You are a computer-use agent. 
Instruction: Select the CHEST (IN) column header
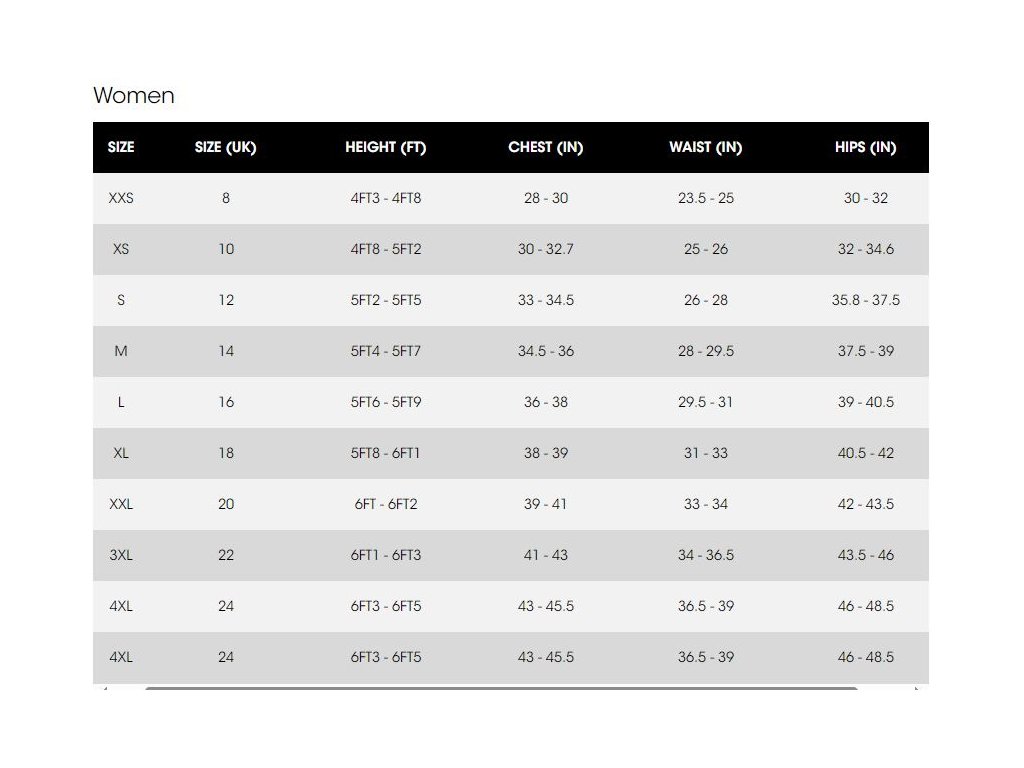click(x=546, y=147)
